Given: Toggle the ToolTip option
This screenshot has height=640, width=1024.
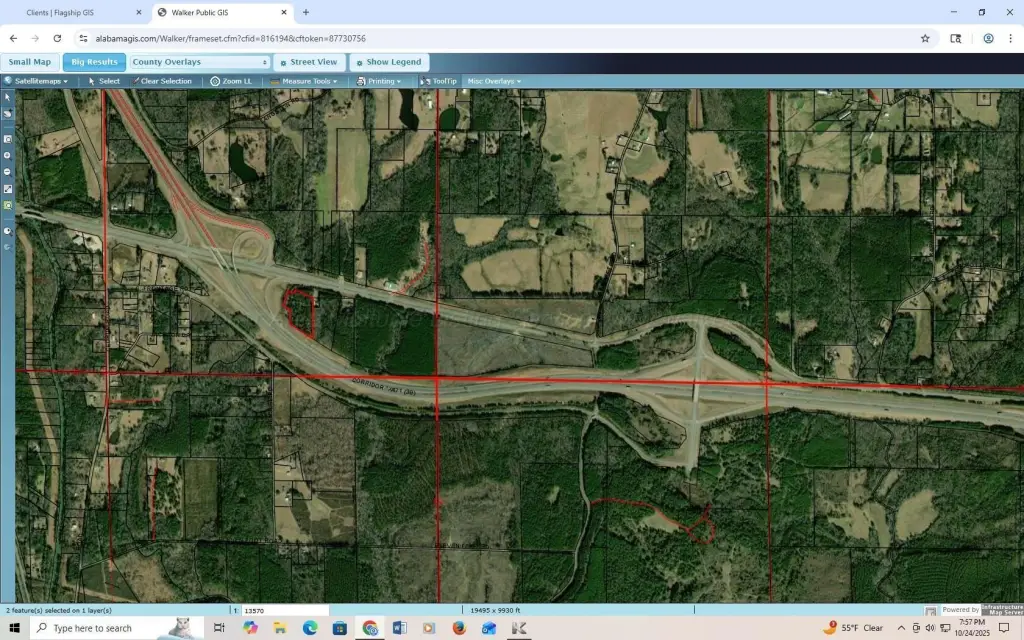Looking at the screenshot, I should 439,81.
